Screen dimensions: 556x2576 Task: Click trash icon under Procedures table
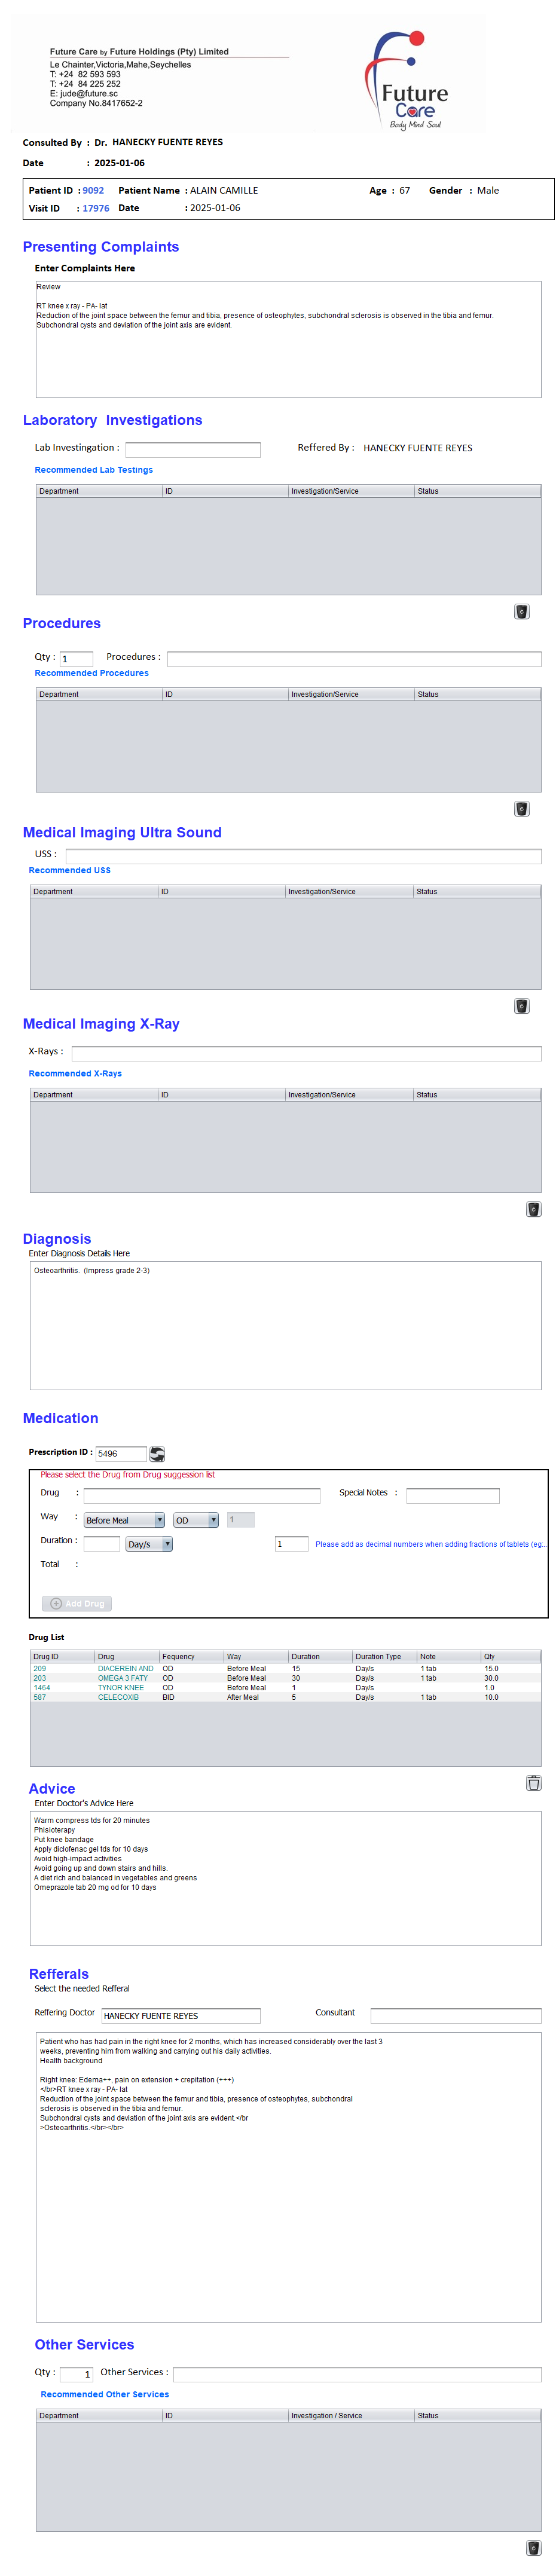(521, 808)
